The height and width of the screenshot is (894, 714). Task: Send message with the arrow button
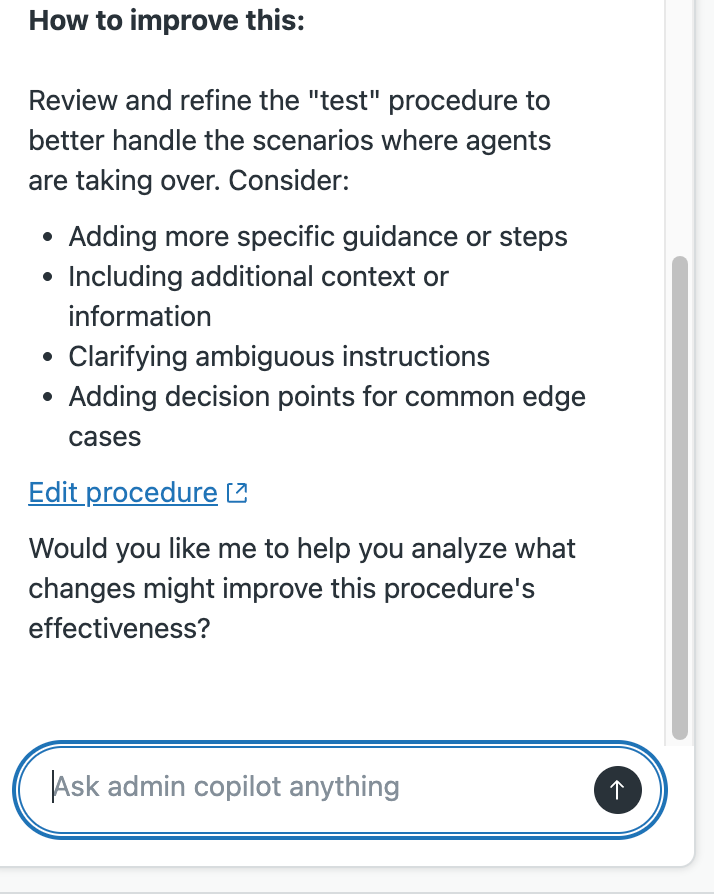pos(617,790)
